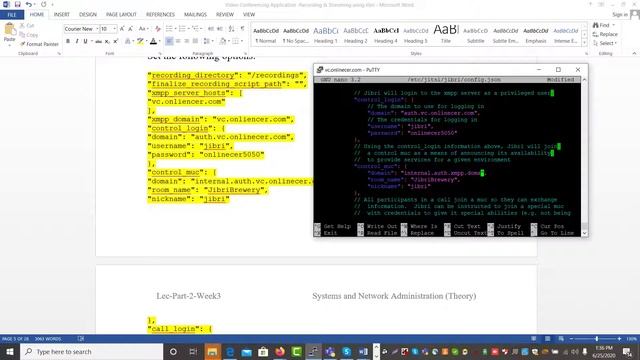Increase the paragraph indent
Viewport: 640px width, 360px height.
pyautogui.click(x=220, y=29)
